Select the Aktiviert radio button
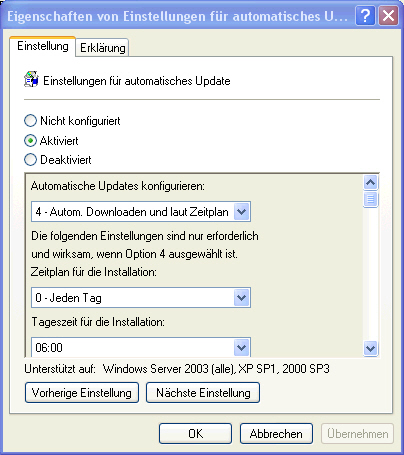404x455 pixels. tap(30, 141)
